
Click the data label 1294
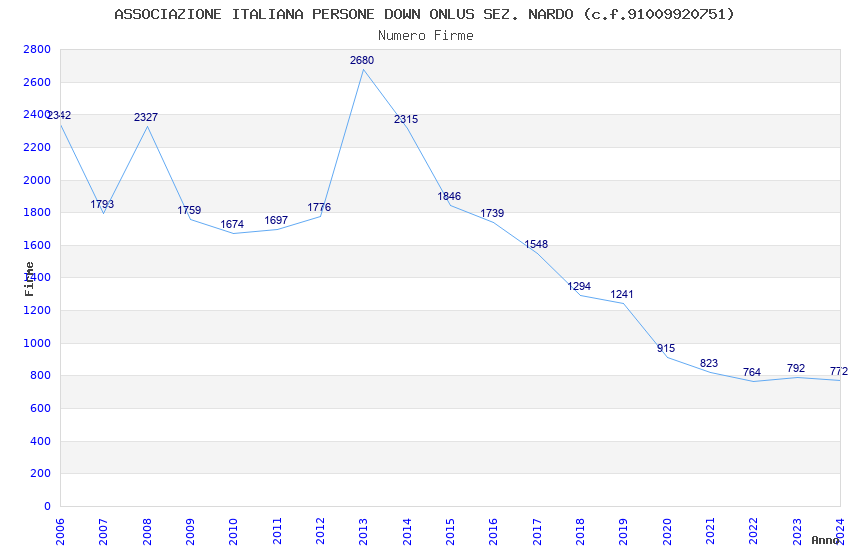[x=579, y=286]
